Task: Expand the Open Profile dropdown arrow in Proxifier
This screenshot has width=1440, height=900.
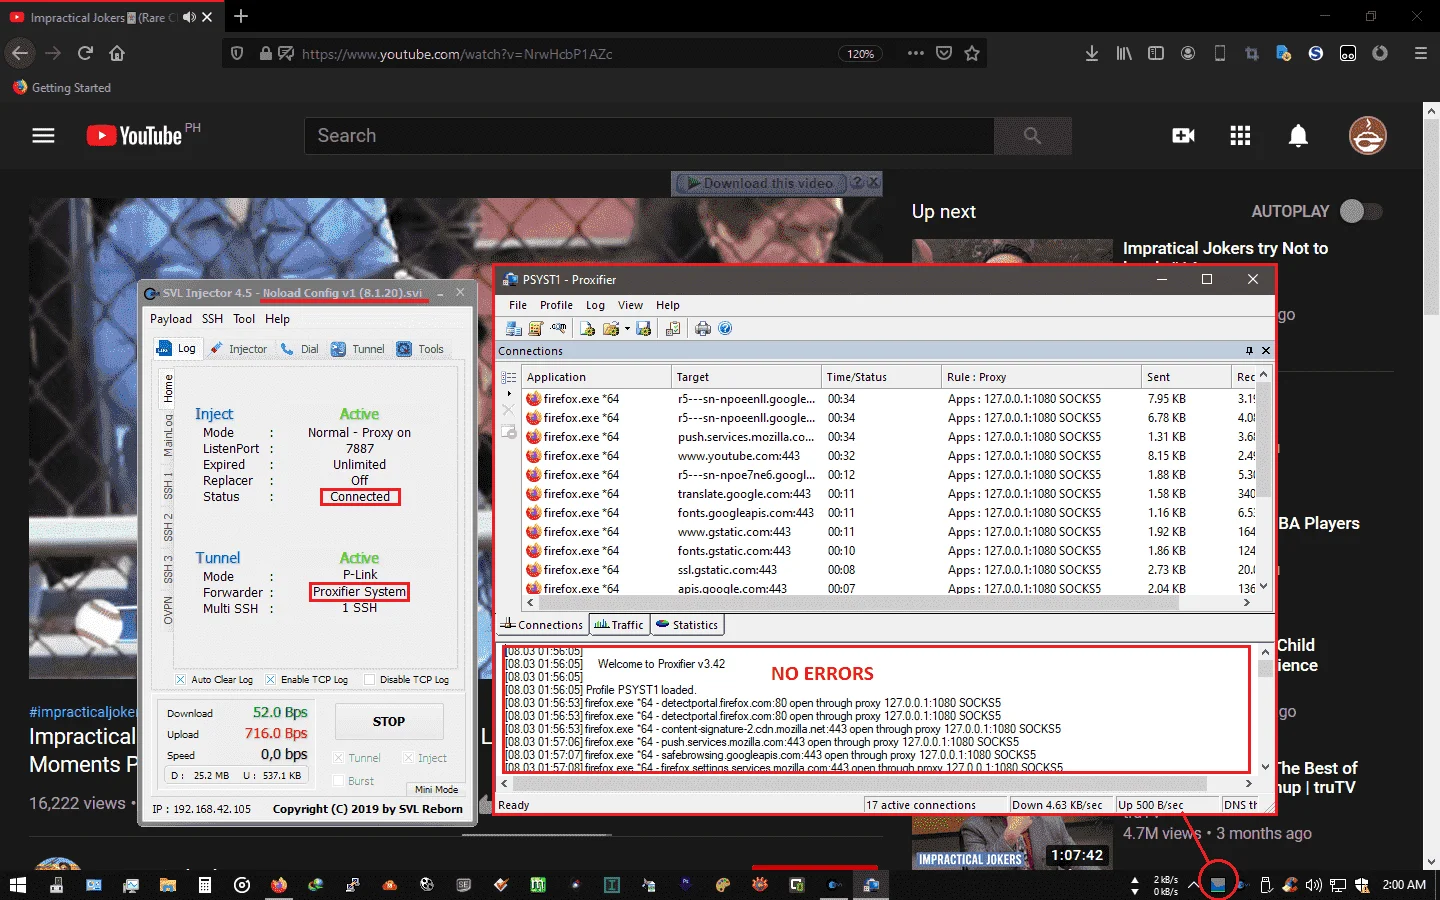Action: pyautogui.click(x=627, y=328)
